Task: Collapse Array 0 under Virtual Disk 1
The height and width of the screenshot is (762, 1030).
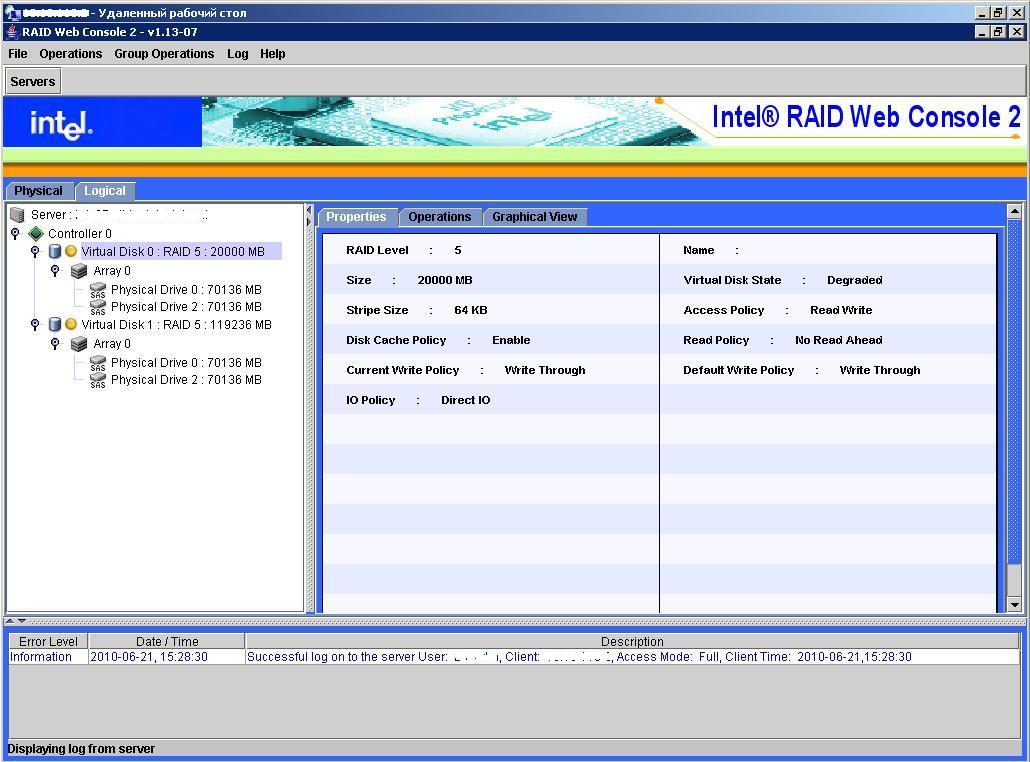Action: 55,344
